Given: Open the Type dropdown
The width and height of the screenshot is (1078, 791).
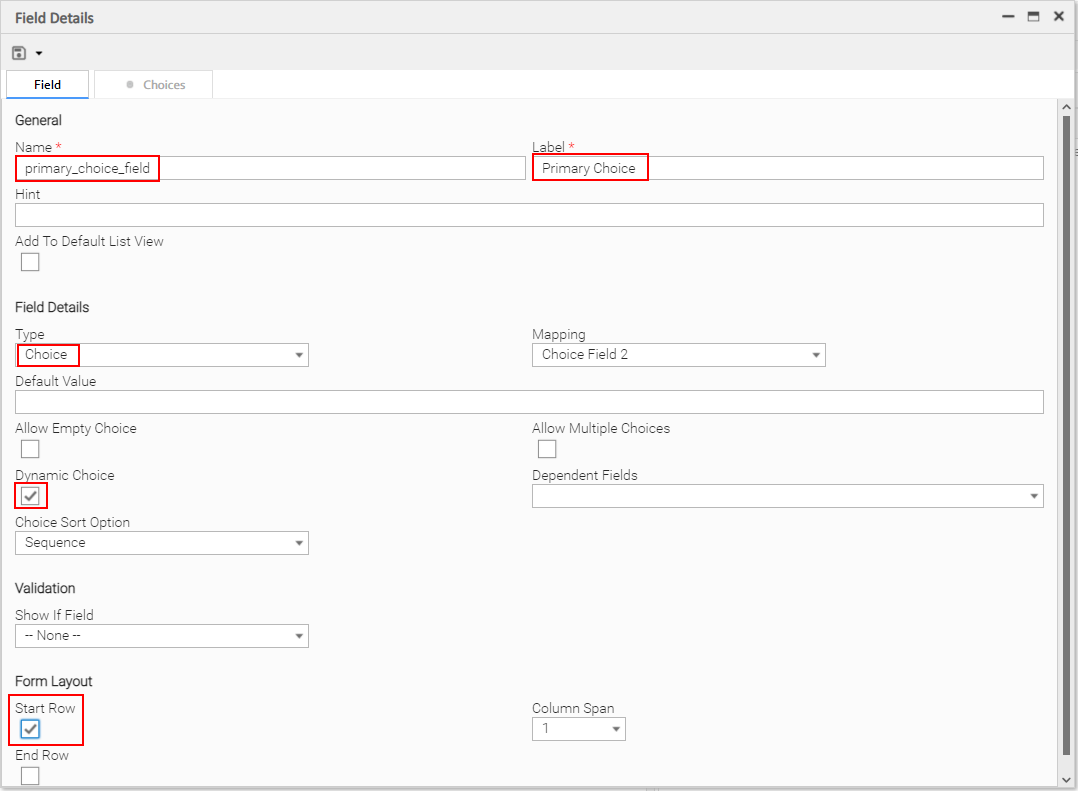Looking at the screenshot, I should 162,355.
